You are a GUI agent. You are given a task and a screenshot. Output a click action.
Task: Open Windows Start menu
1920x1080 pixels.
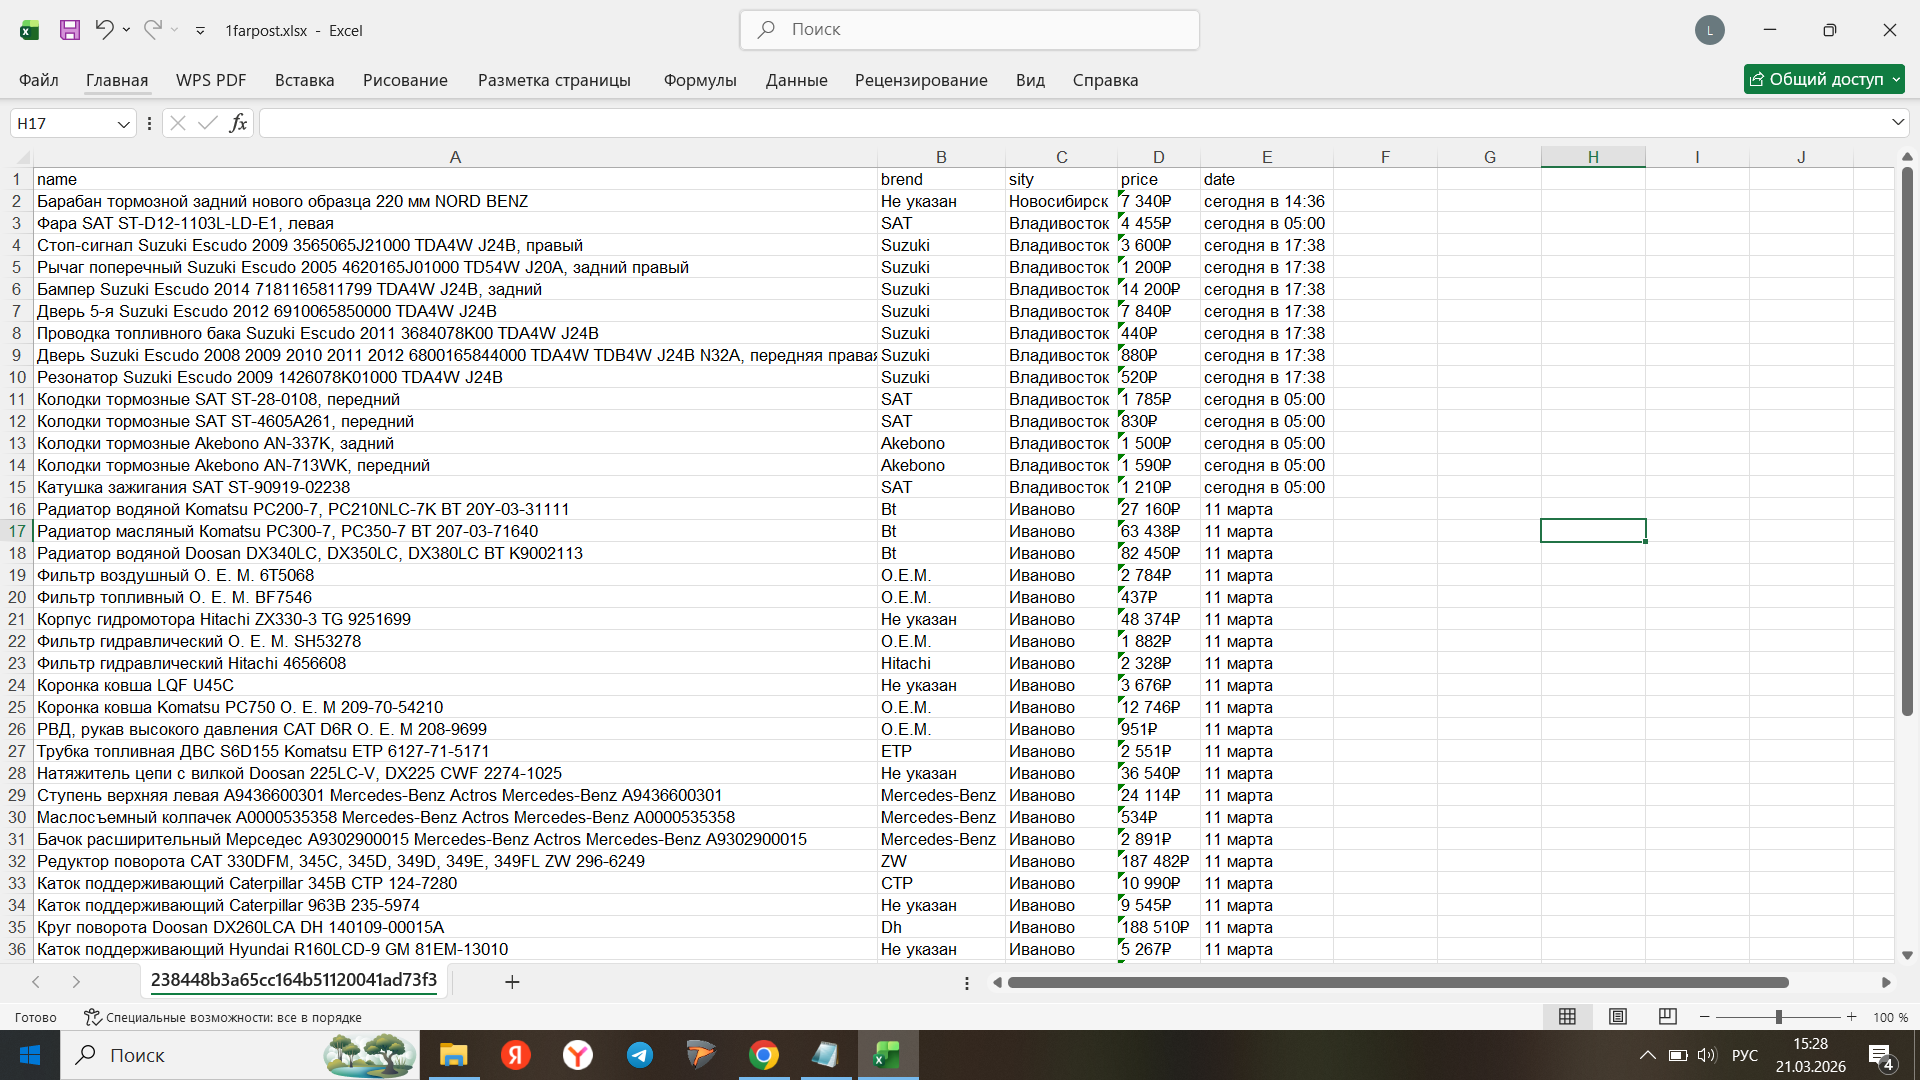pos(30,1055)
